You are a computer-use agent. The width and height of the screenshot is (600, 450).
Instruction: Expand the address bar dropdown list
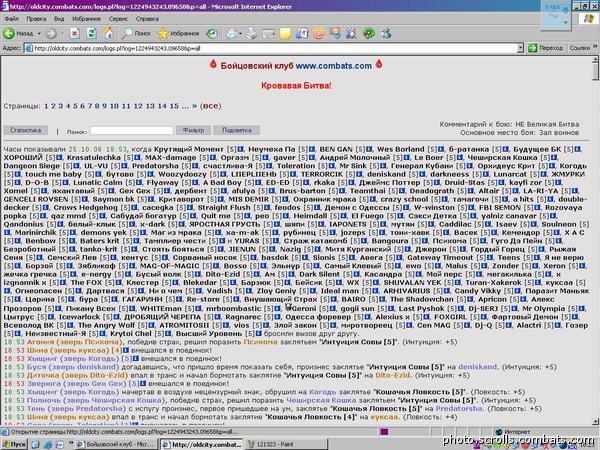(x=520, y=48)
